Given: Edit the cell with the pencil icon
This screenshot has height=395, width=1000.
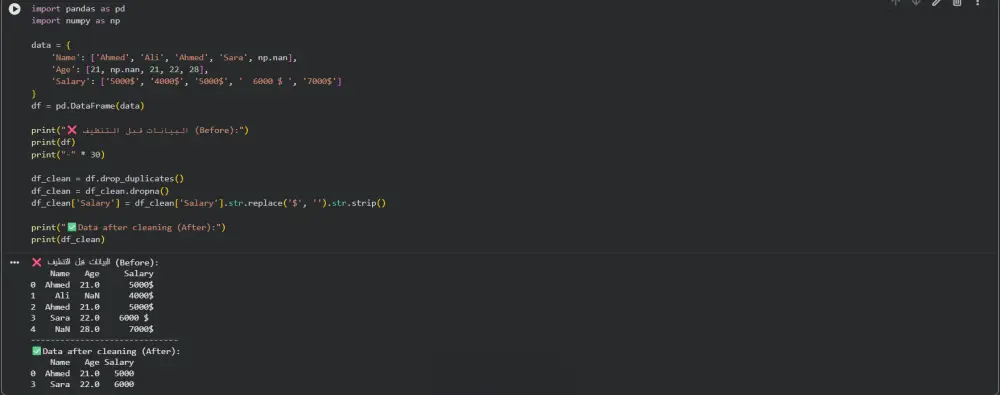Looking at the screenshot, I should click(936, 3).
